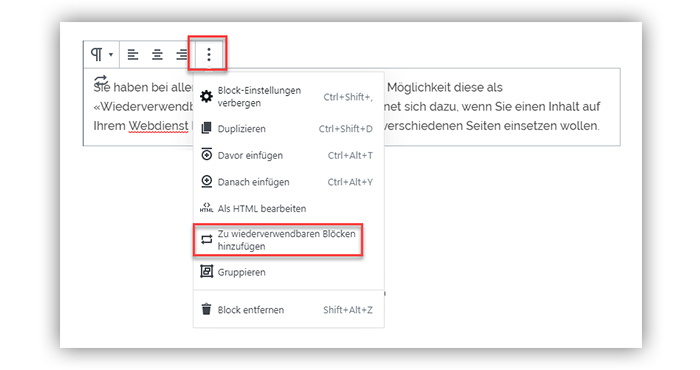
Task: Choose Block-Einstellungen verbergen
Action: (288, 97)
